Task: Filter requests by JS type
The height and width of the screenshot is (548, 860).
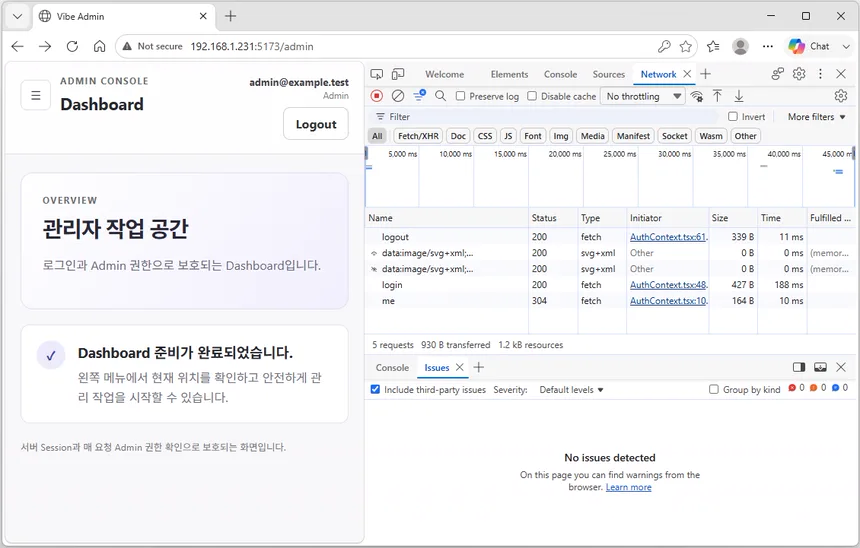Action: point(508,136)
